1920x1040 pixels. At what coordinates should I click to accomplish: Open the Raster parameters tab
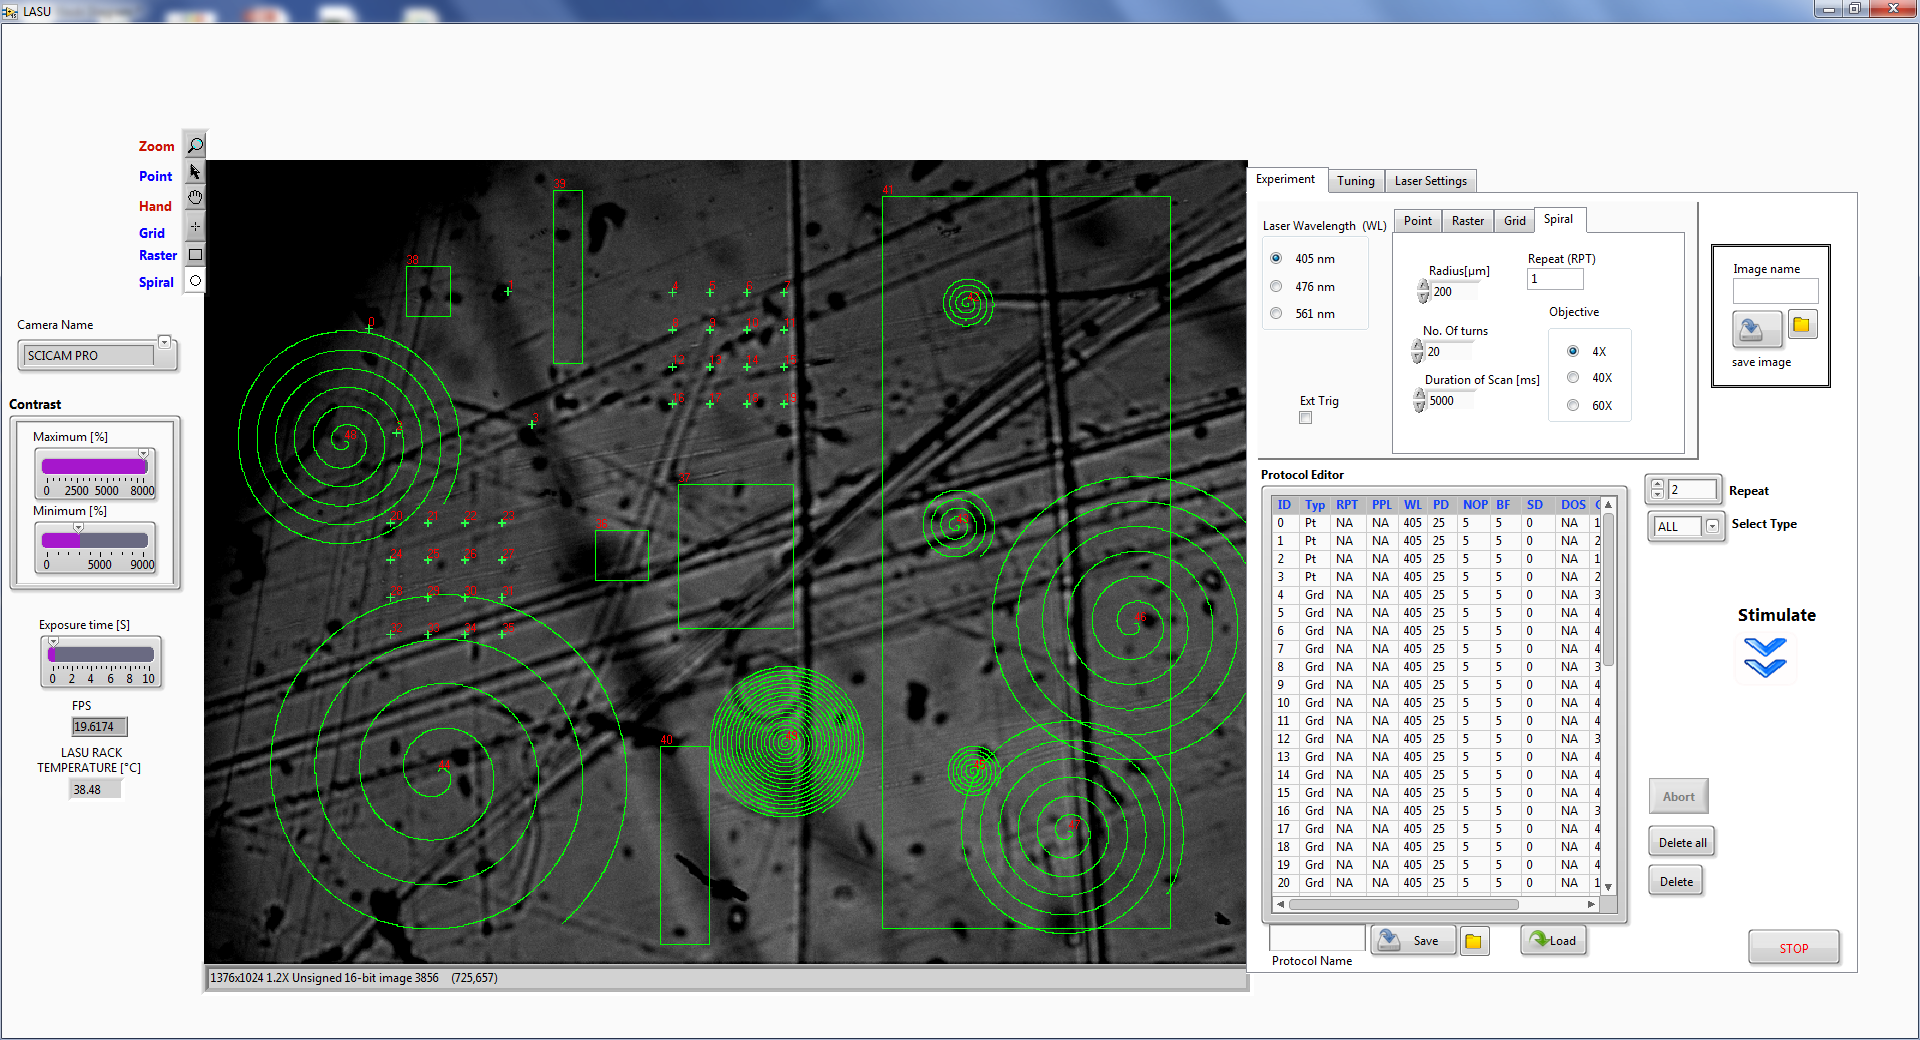(1467, 221)
